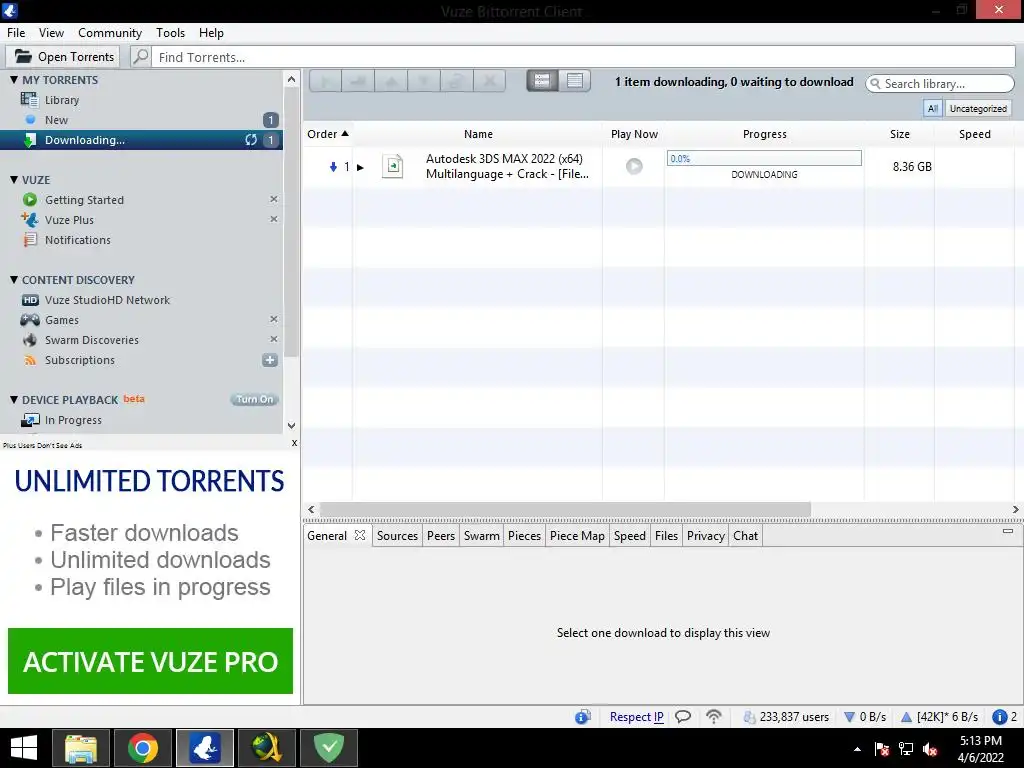Open the Help menu
Image resolution: width=1024 pixels, height=768 pixels.
tap(211, 33)
